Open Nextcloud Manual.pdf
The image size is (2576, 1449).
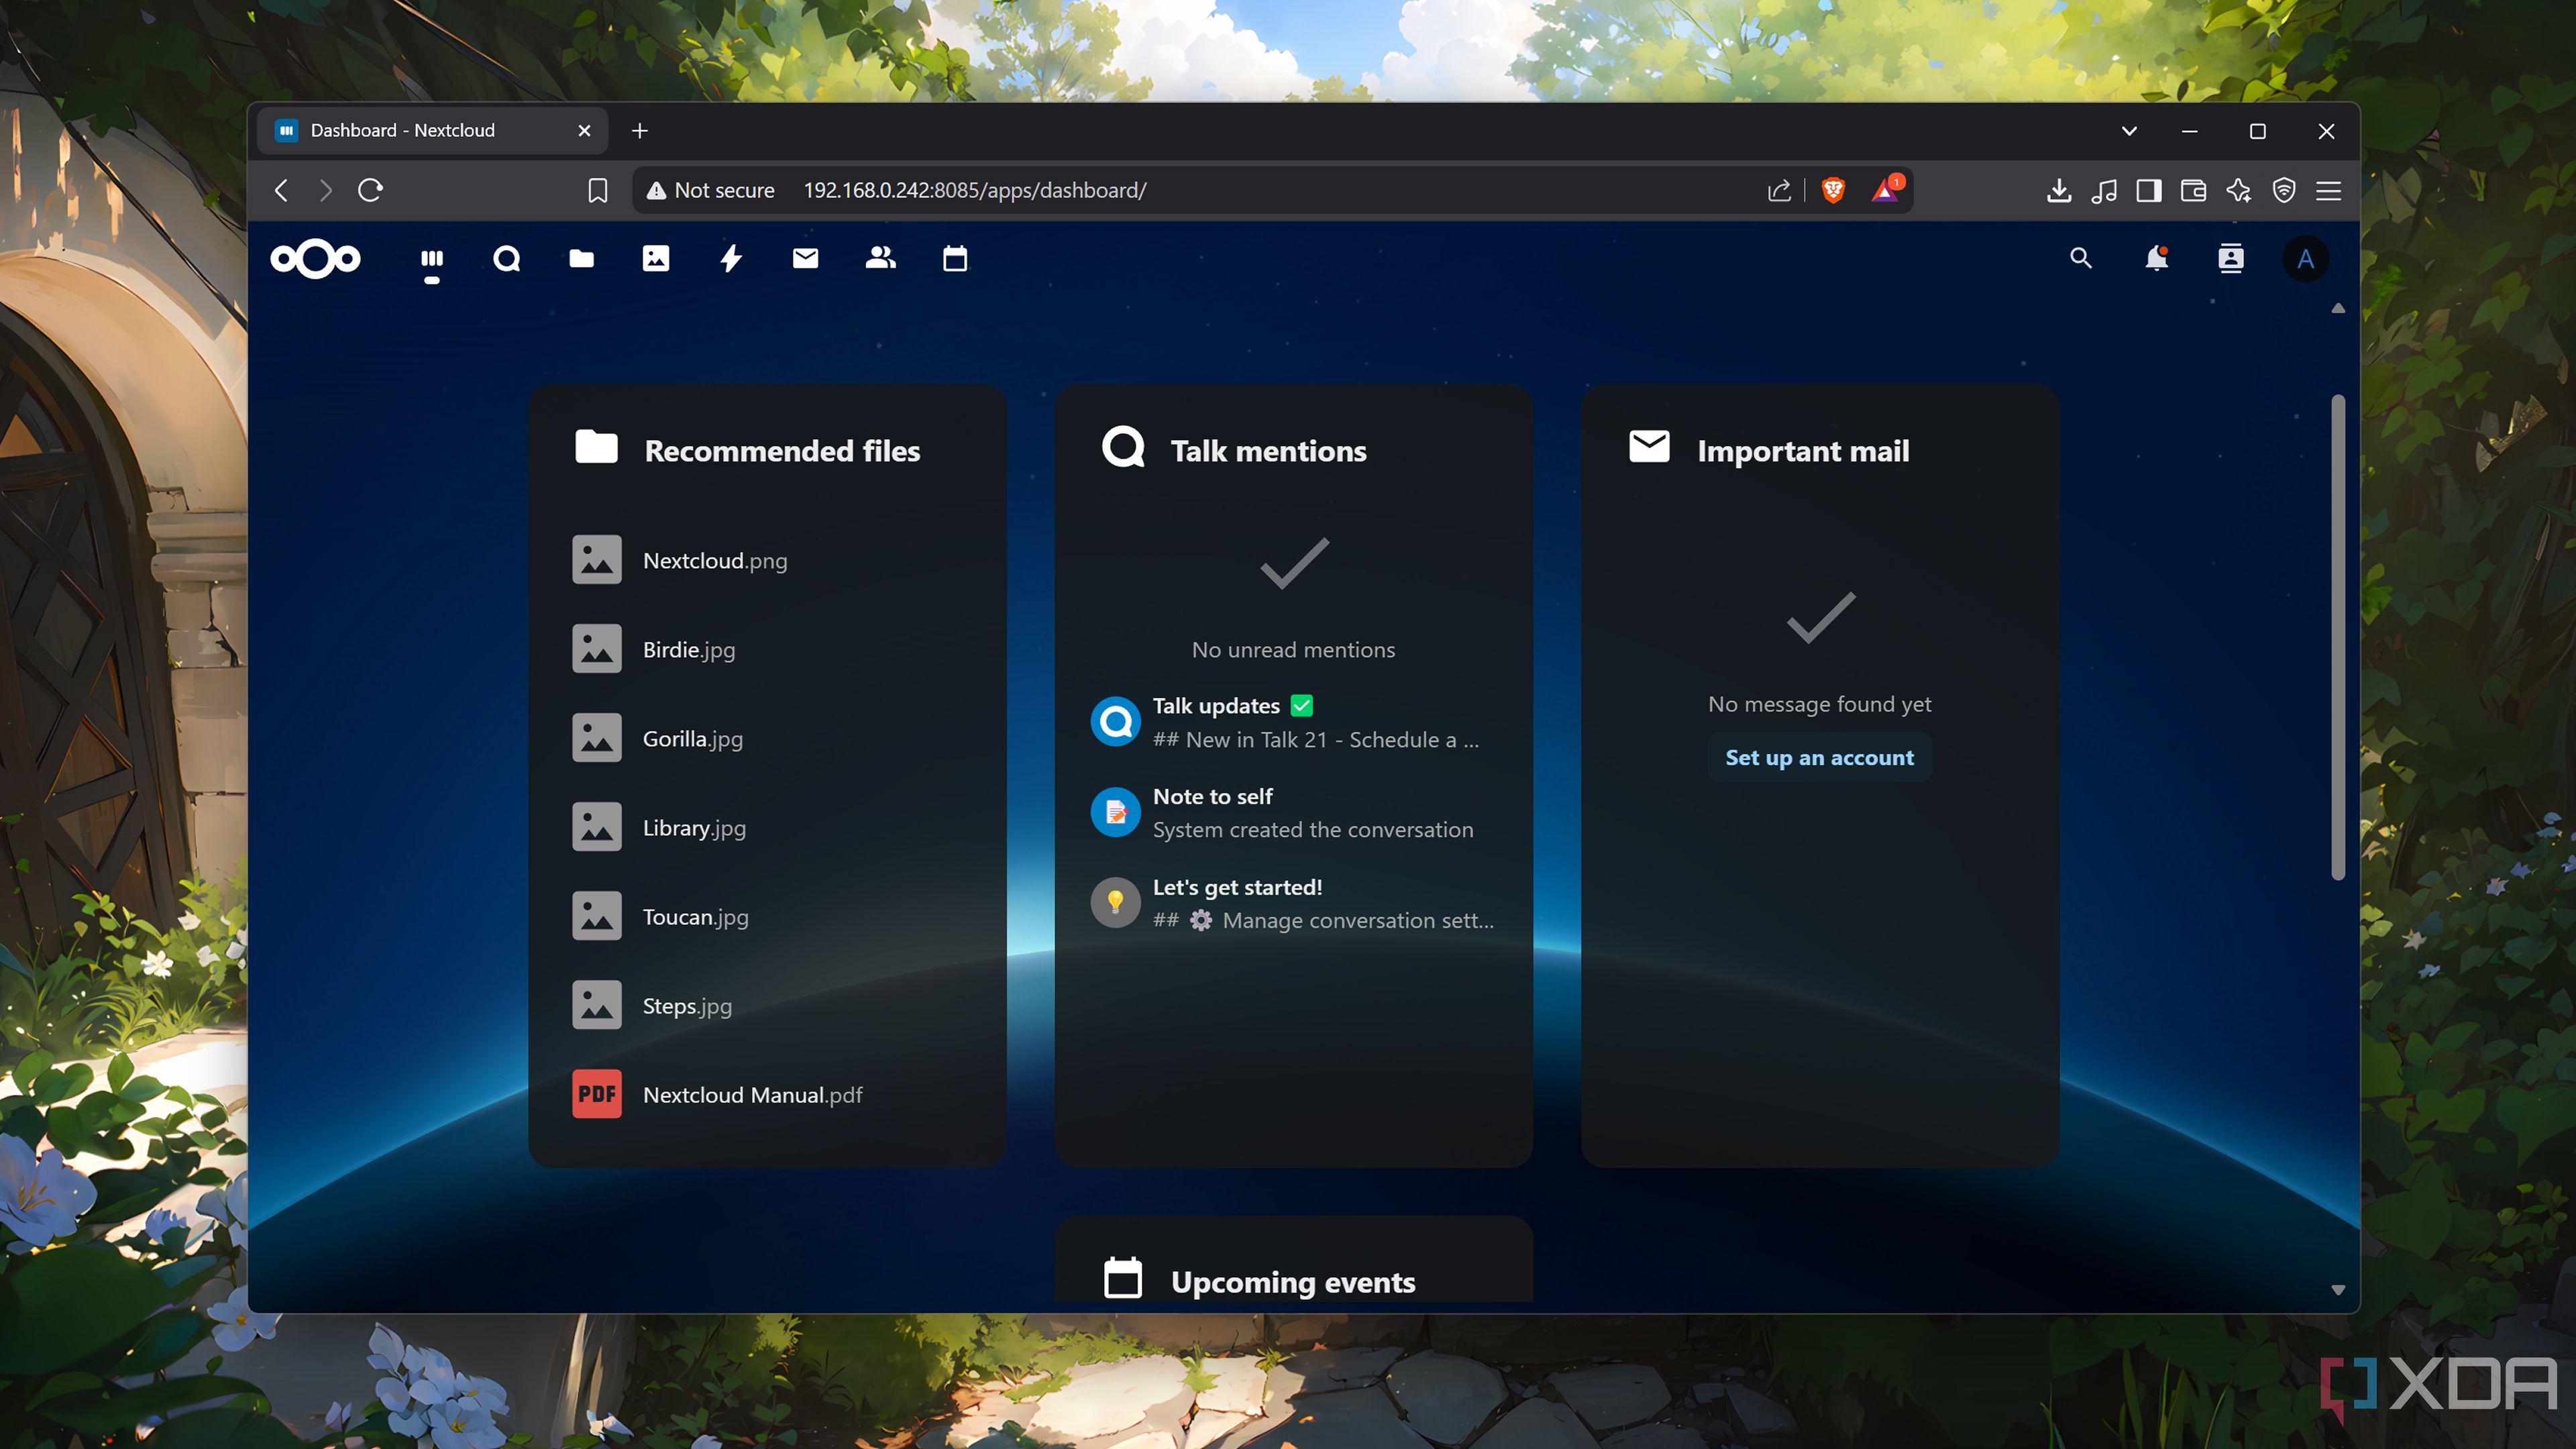coord(752,1094)
